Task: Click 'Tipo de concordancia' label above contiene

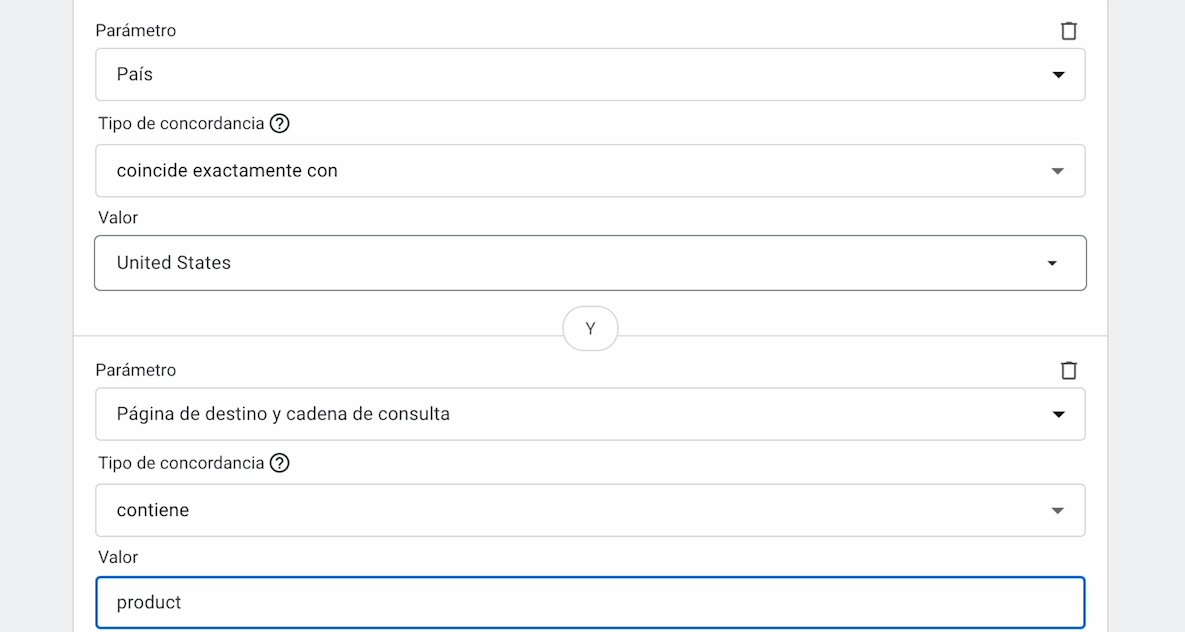Action: pyautogui.click(x=181, y=463)
